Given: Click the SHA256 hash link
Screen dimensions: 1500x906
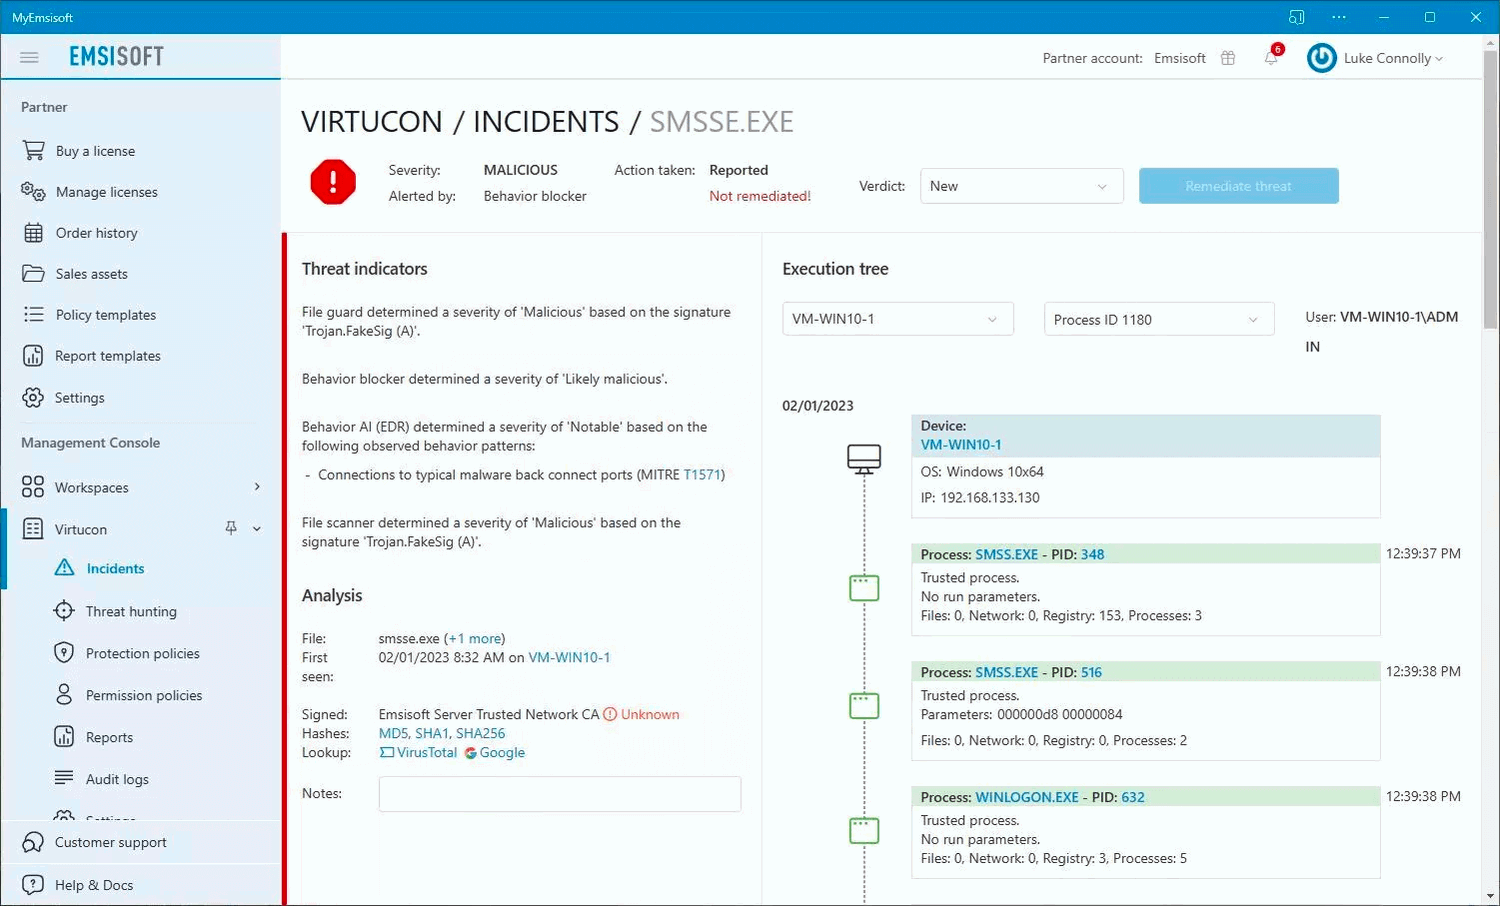Looking at the screenshot, I should [480, 733].
